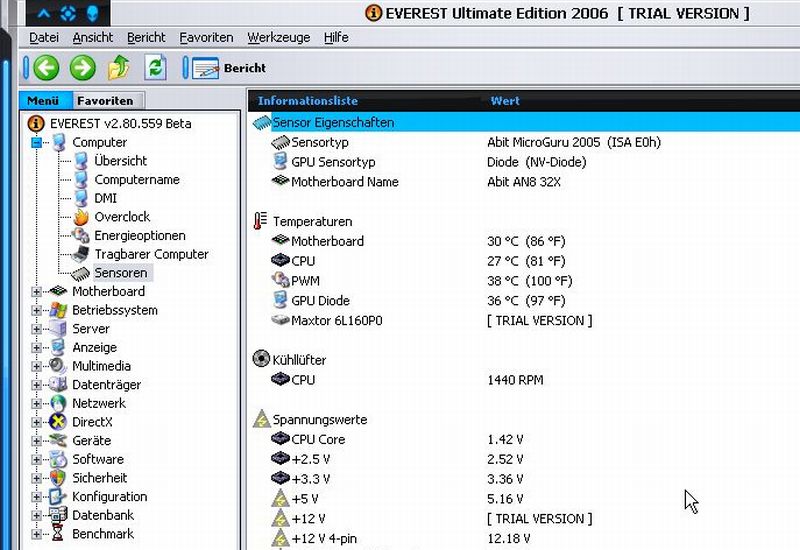Open the Hilfe menu

(336, 37)
